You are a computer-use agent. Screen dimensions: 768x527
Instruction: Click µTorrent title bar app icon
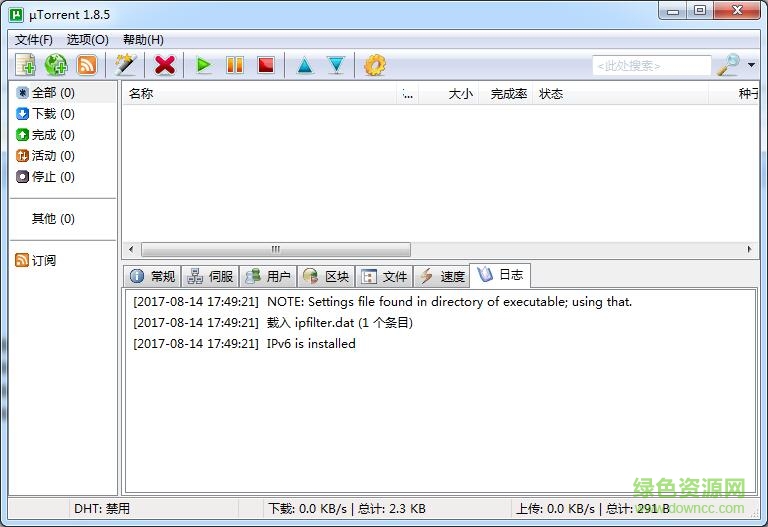coord(16,15)
